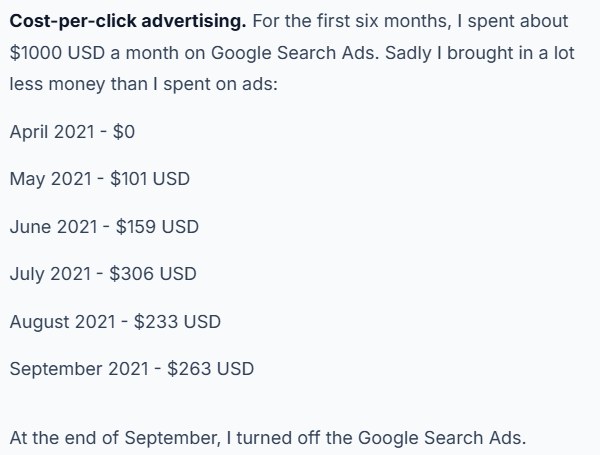This screenshot has width=600, height=455.
Task: Click the 'August 2021 - $233 USD' line
Action: [115, 321]
